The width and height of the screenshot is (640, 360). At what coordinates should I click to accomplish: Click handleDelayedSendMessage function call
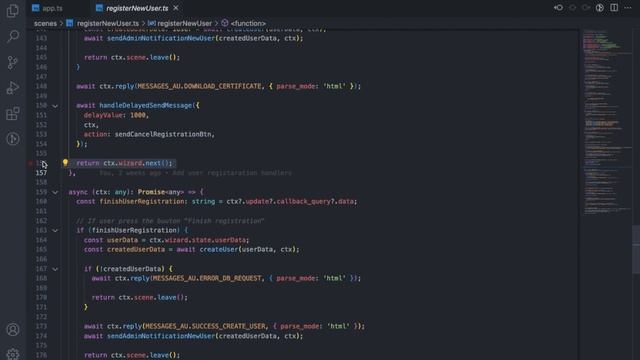coord(146,105)
